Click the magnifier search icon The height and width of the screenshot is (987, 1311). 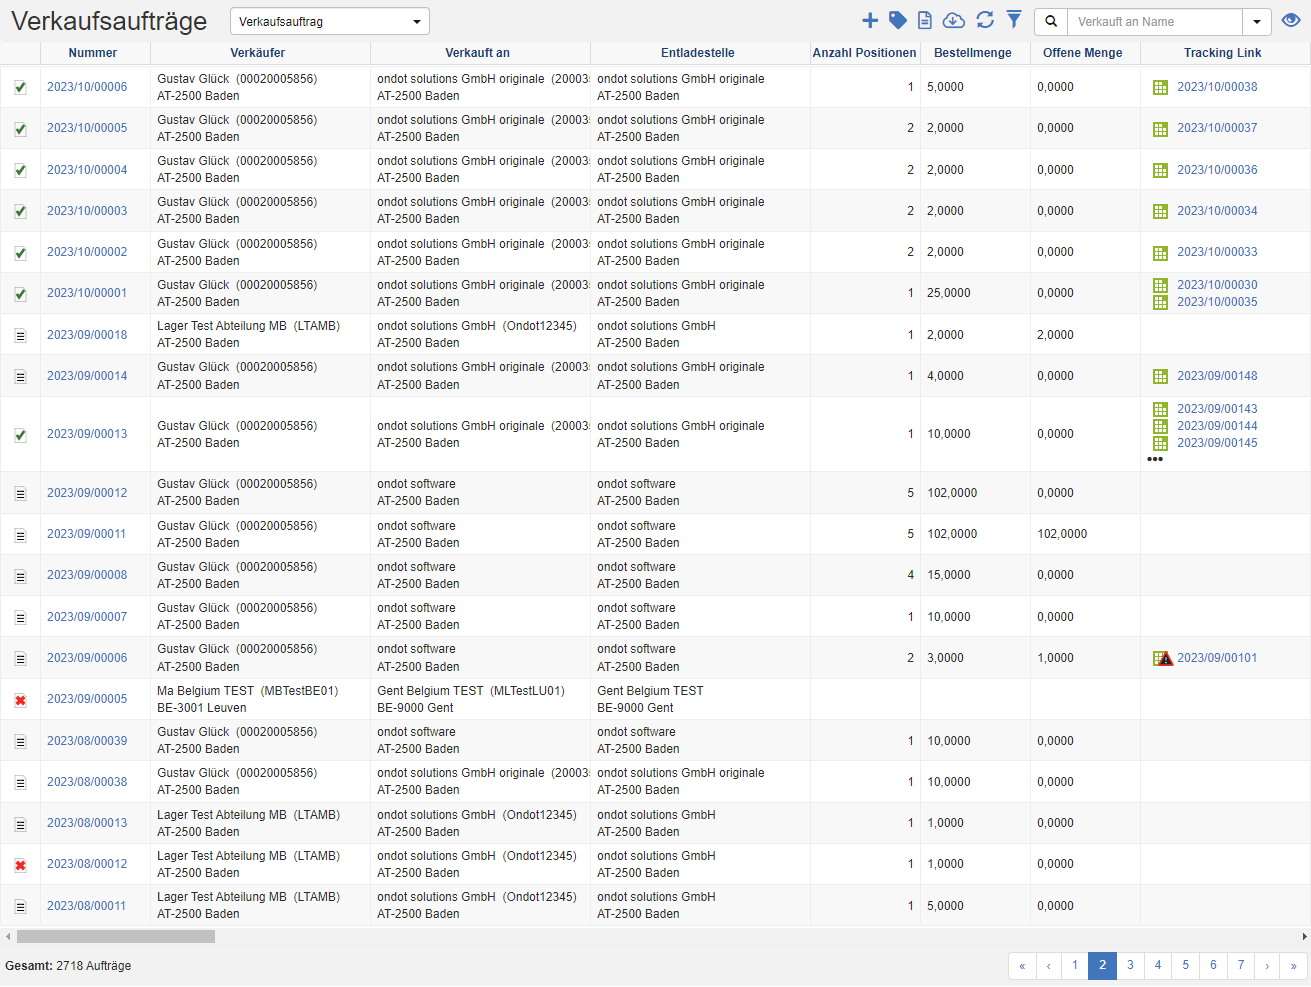coord(1051,22)
